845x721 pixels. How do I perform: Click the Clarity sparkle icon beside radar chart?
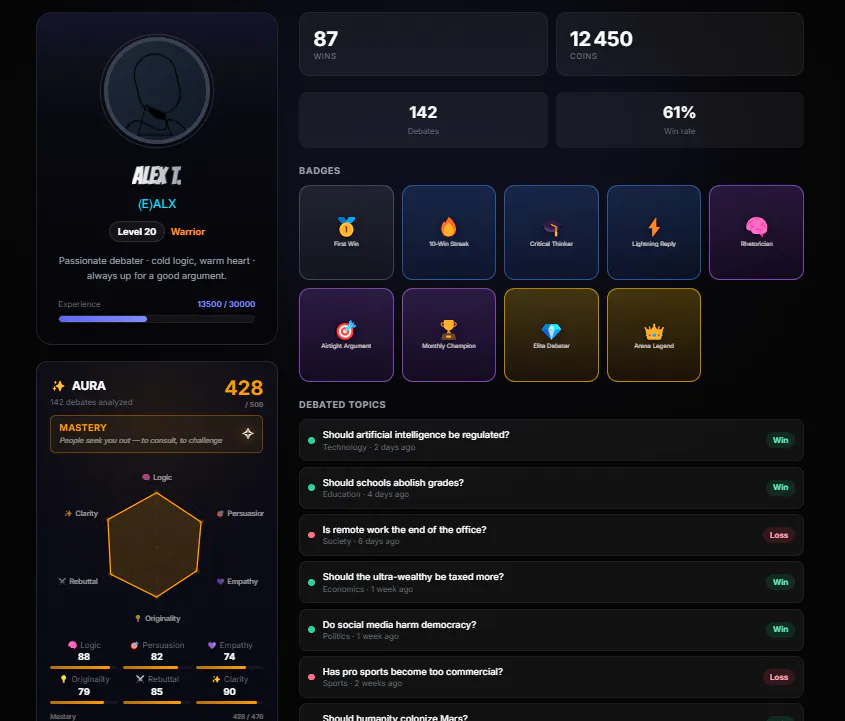(68, 514)
